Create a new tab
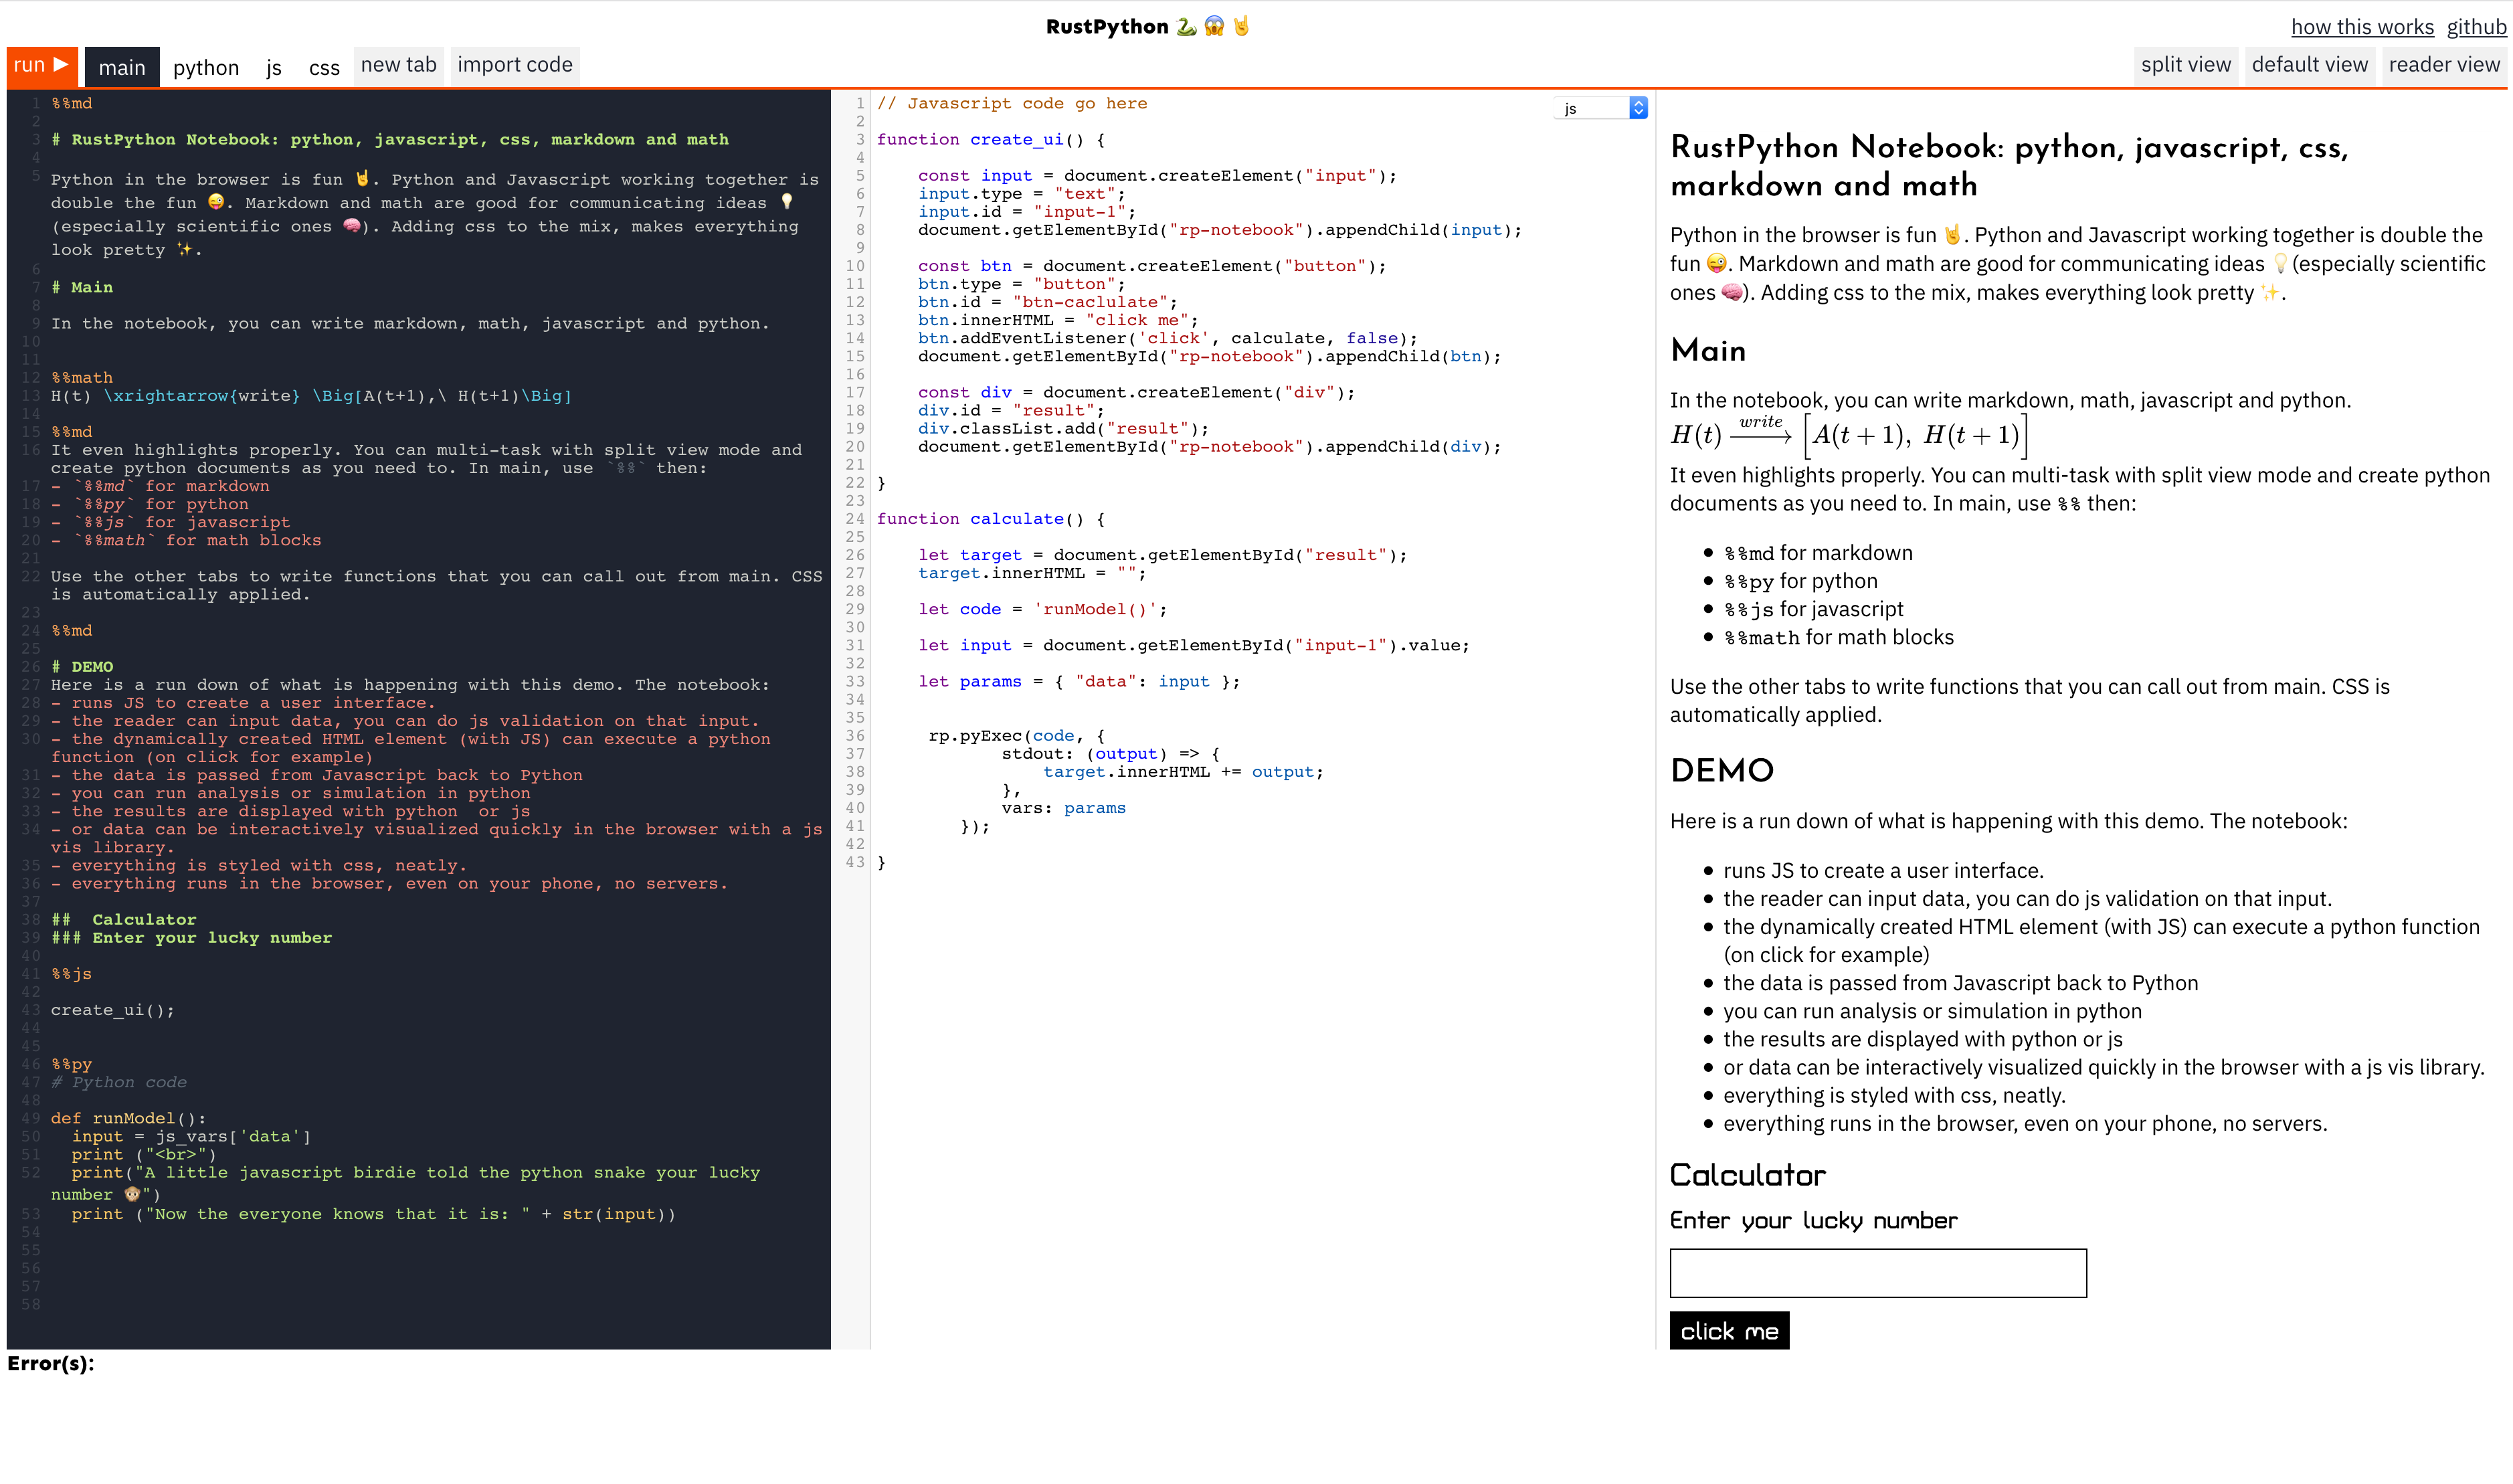 pos(399,65)
